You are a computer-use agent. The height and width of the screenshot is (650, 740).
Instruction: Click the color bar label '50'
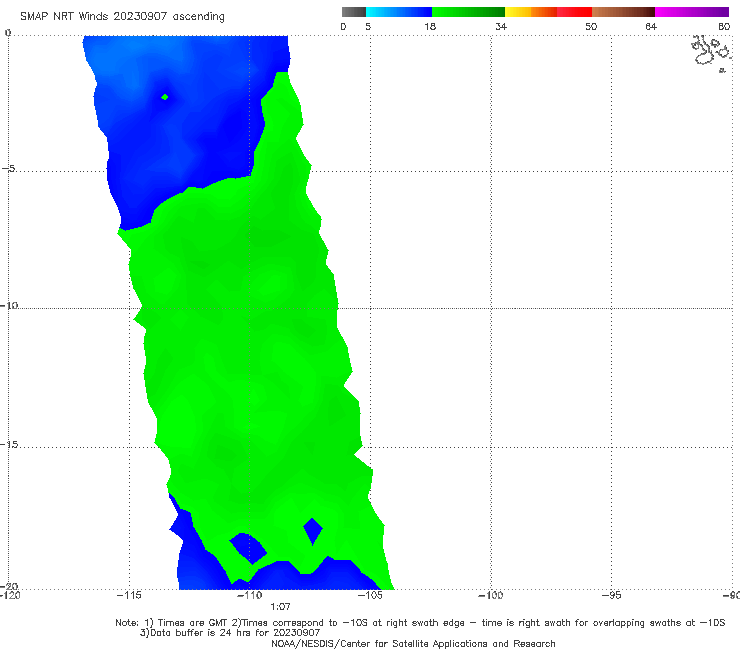point(591,26)
